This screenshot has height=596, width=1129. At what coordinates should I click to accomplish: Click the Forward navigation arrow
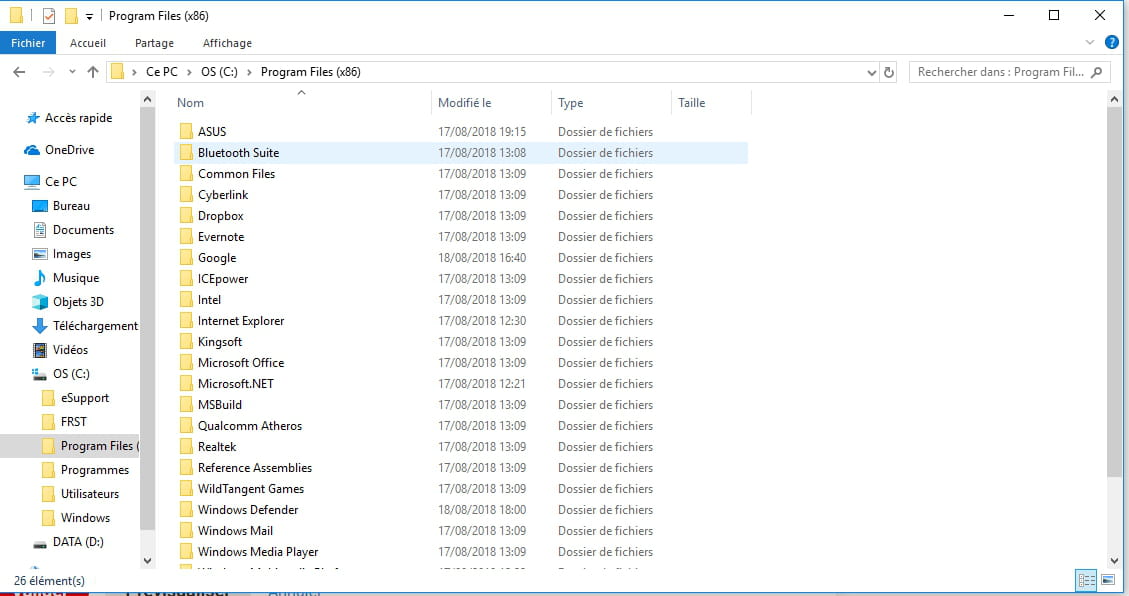(x=48, y=72)
